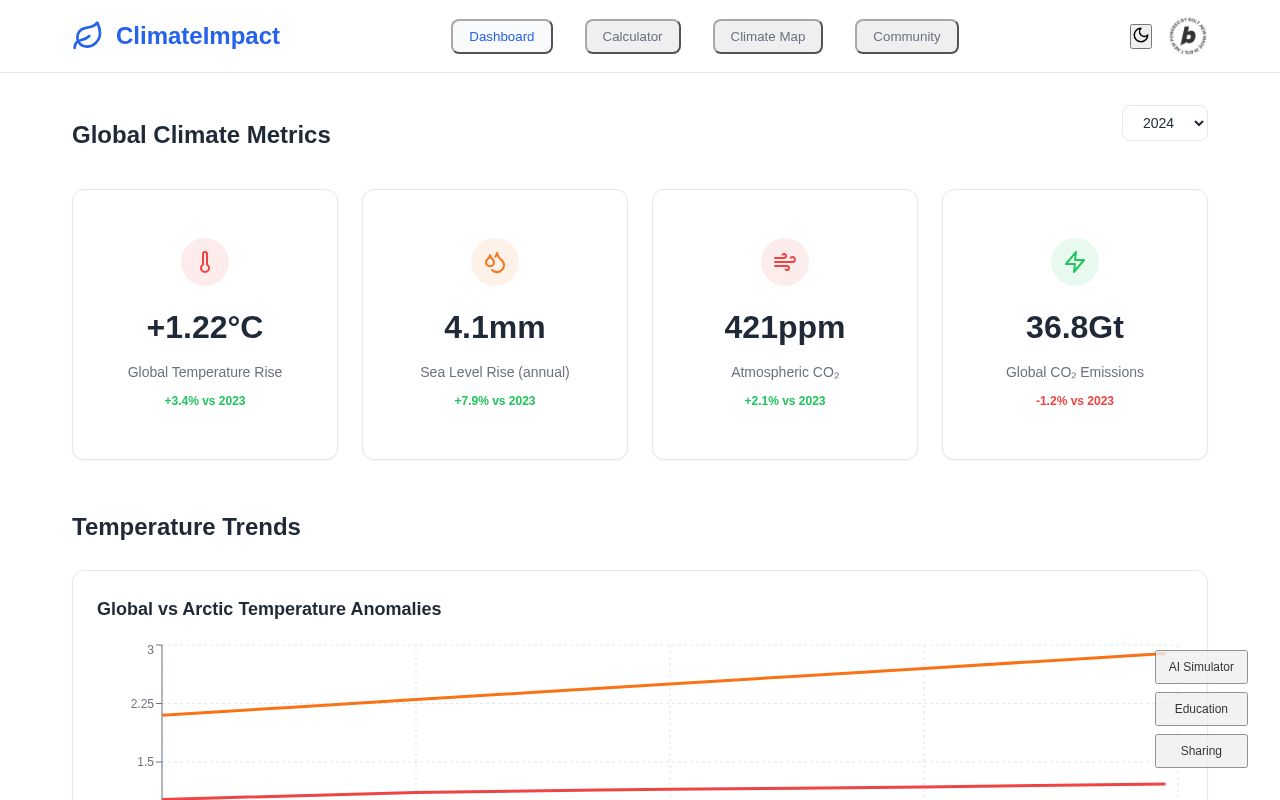
Task: Click the ClimateImpact leaf logo icon
Action: click(x=88, y=36)
